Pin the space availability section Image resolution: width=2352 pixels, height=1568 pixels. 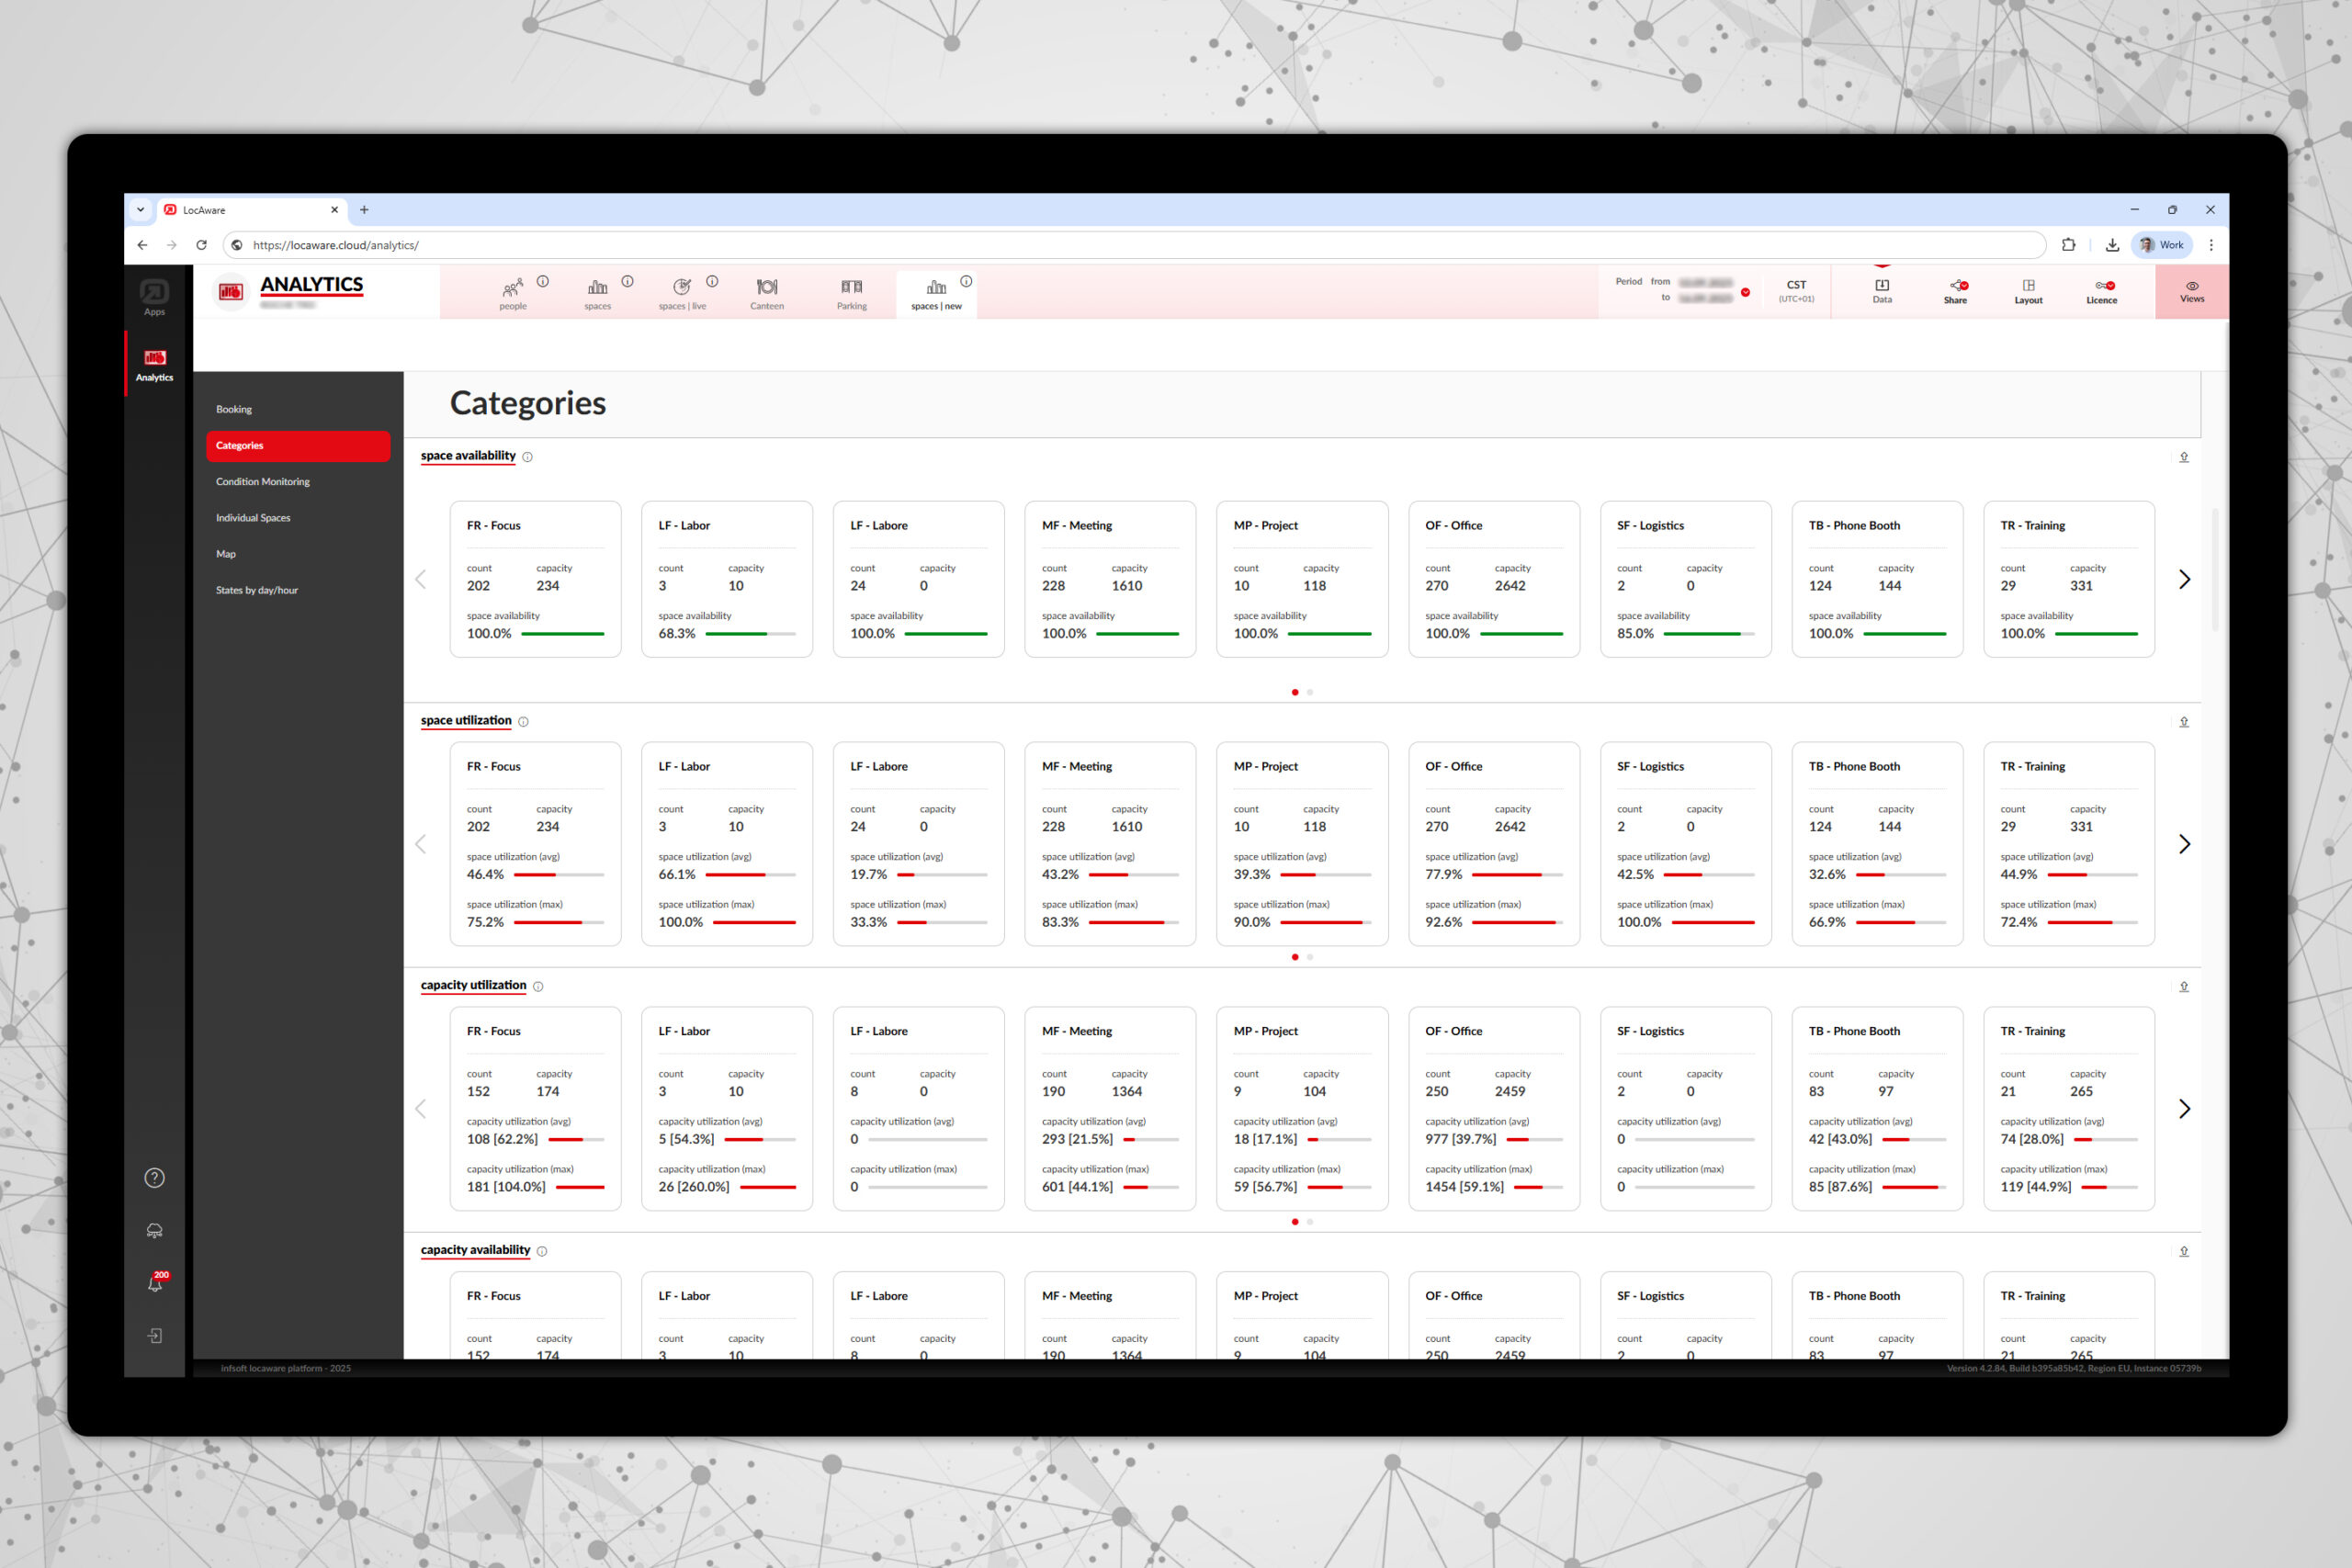pos(2184,457)
